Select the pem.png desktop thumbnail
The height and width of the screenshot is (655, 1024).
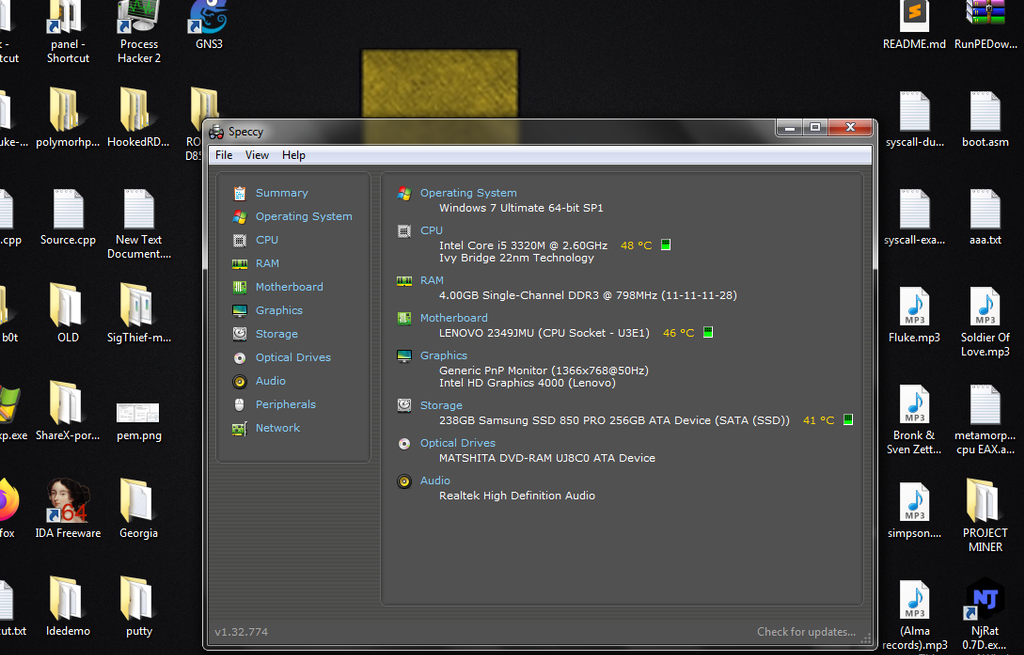point(138,421)
